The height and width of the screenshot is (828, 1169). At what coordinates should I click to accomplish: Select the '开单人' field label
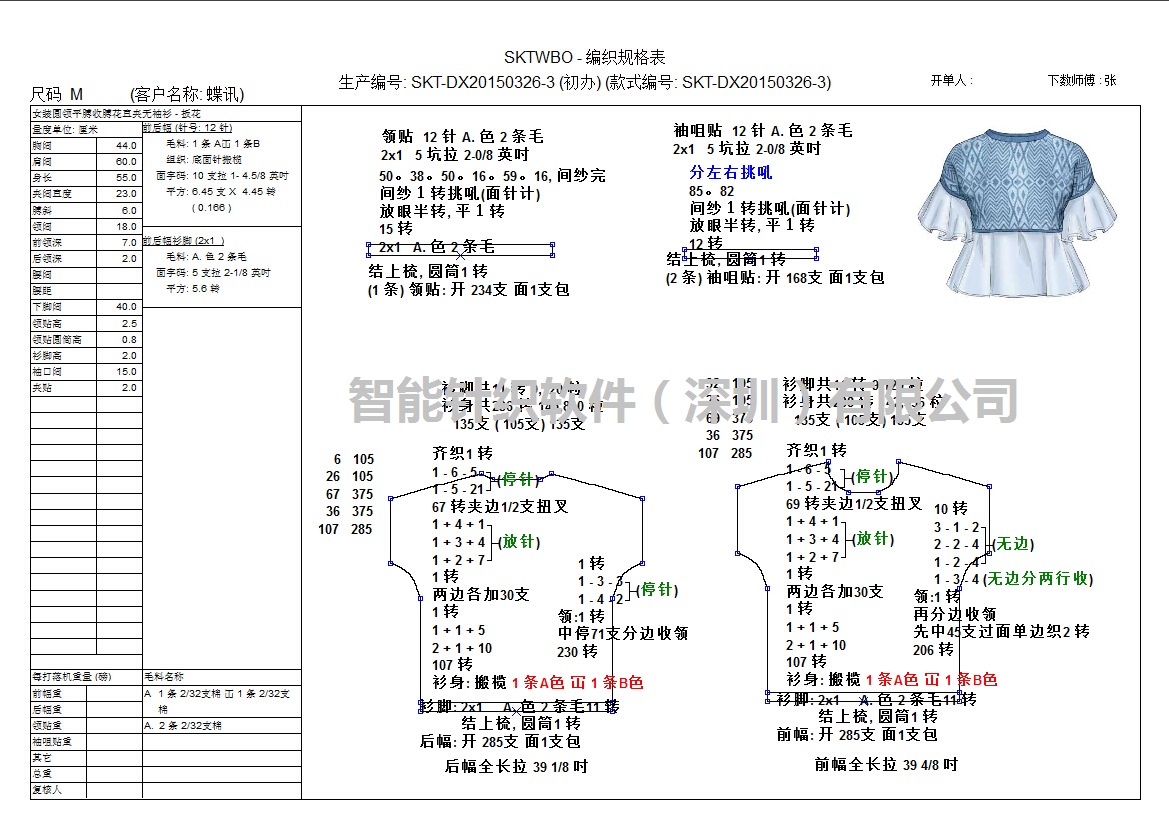(x=951, y=80)
